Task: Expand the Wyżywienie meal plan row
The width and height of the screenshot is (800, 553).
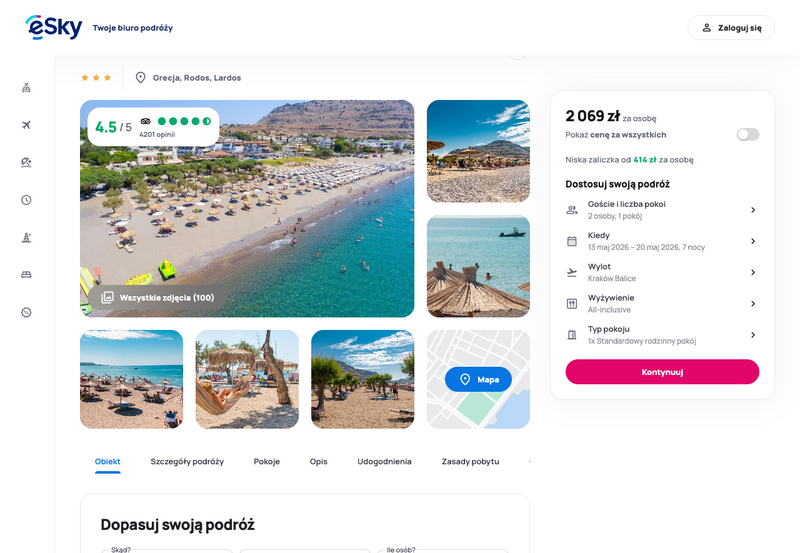Action: click(662, 304)
